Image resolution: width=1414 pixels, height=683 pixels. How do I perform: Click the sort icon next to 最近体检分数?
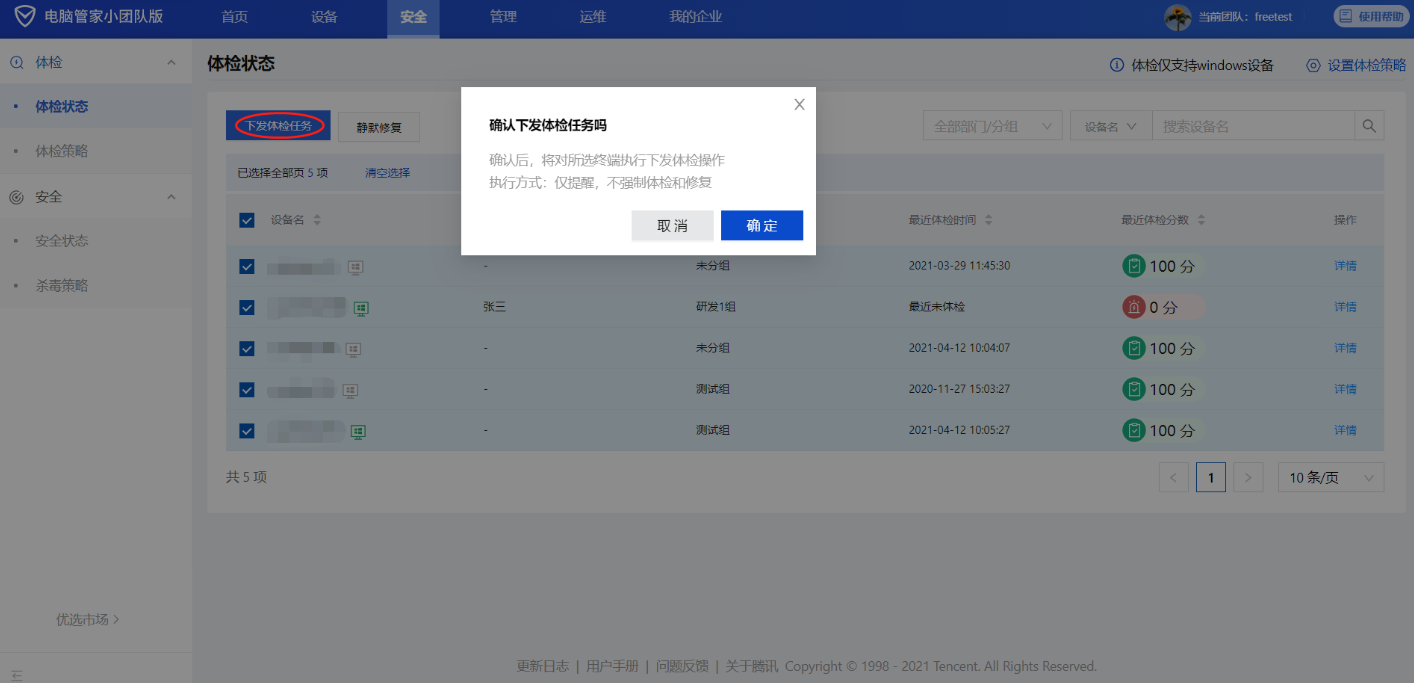(x=1201, y=220)
